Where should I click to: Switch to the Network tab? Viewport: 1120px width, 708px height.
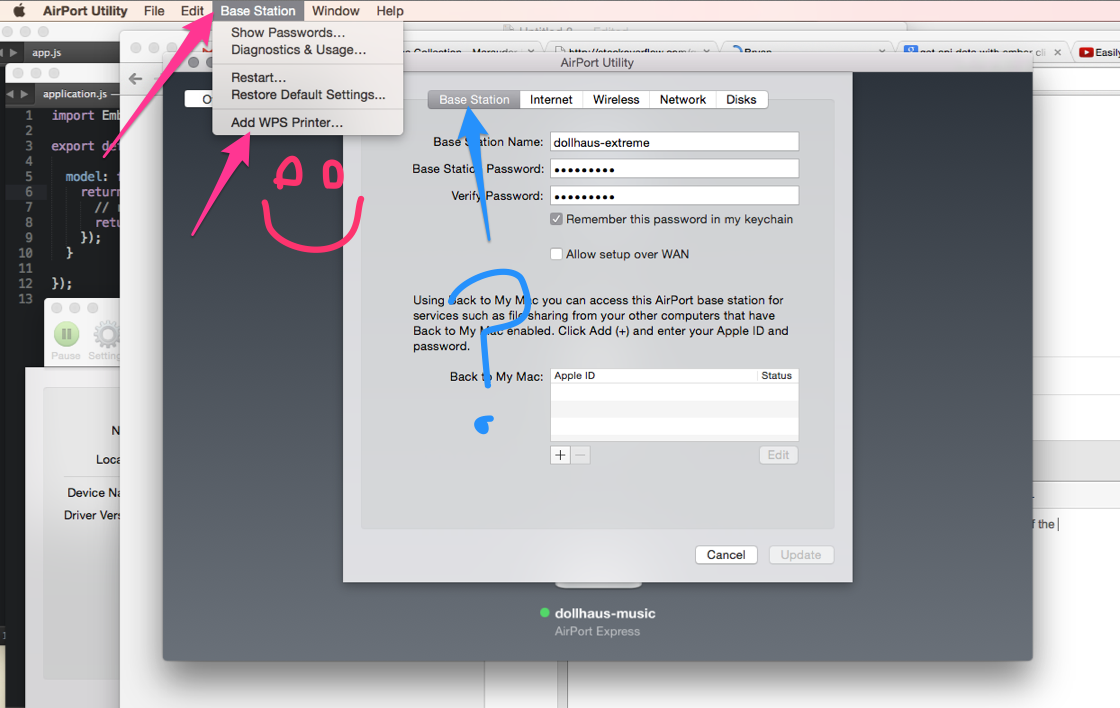pos(682,99)
